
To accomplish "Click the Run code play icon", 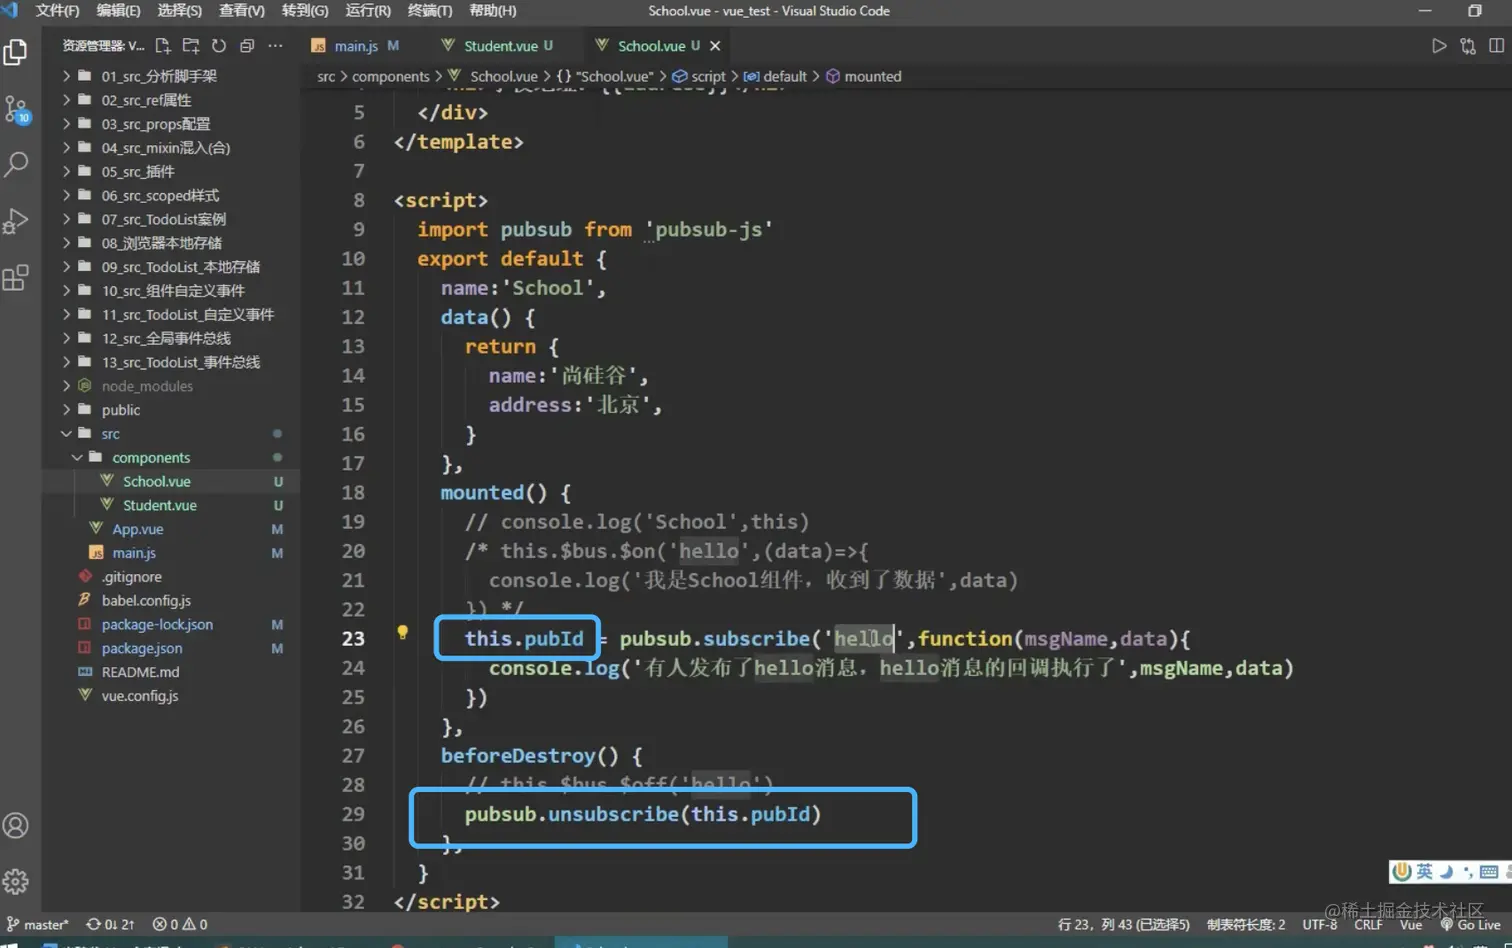I will point(1439,46).
